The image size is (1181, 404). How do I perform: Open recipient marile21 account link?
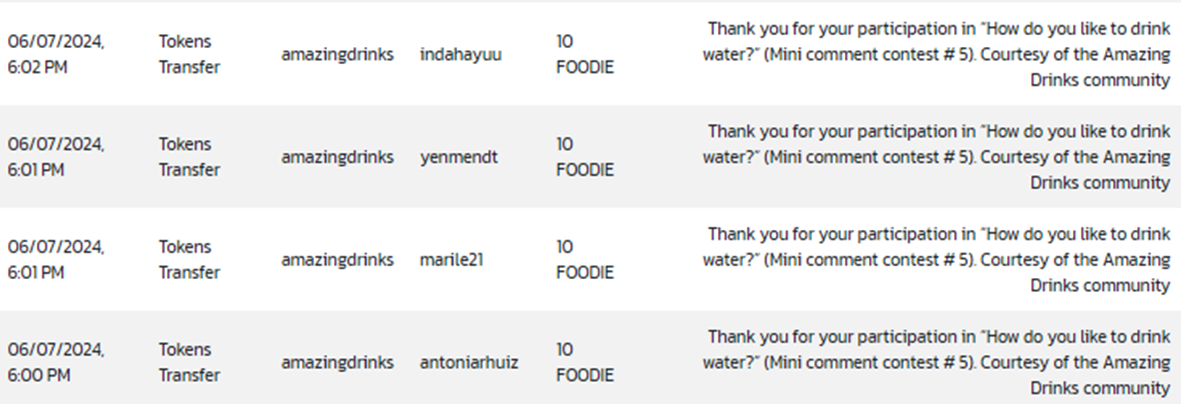click(452, 260)
